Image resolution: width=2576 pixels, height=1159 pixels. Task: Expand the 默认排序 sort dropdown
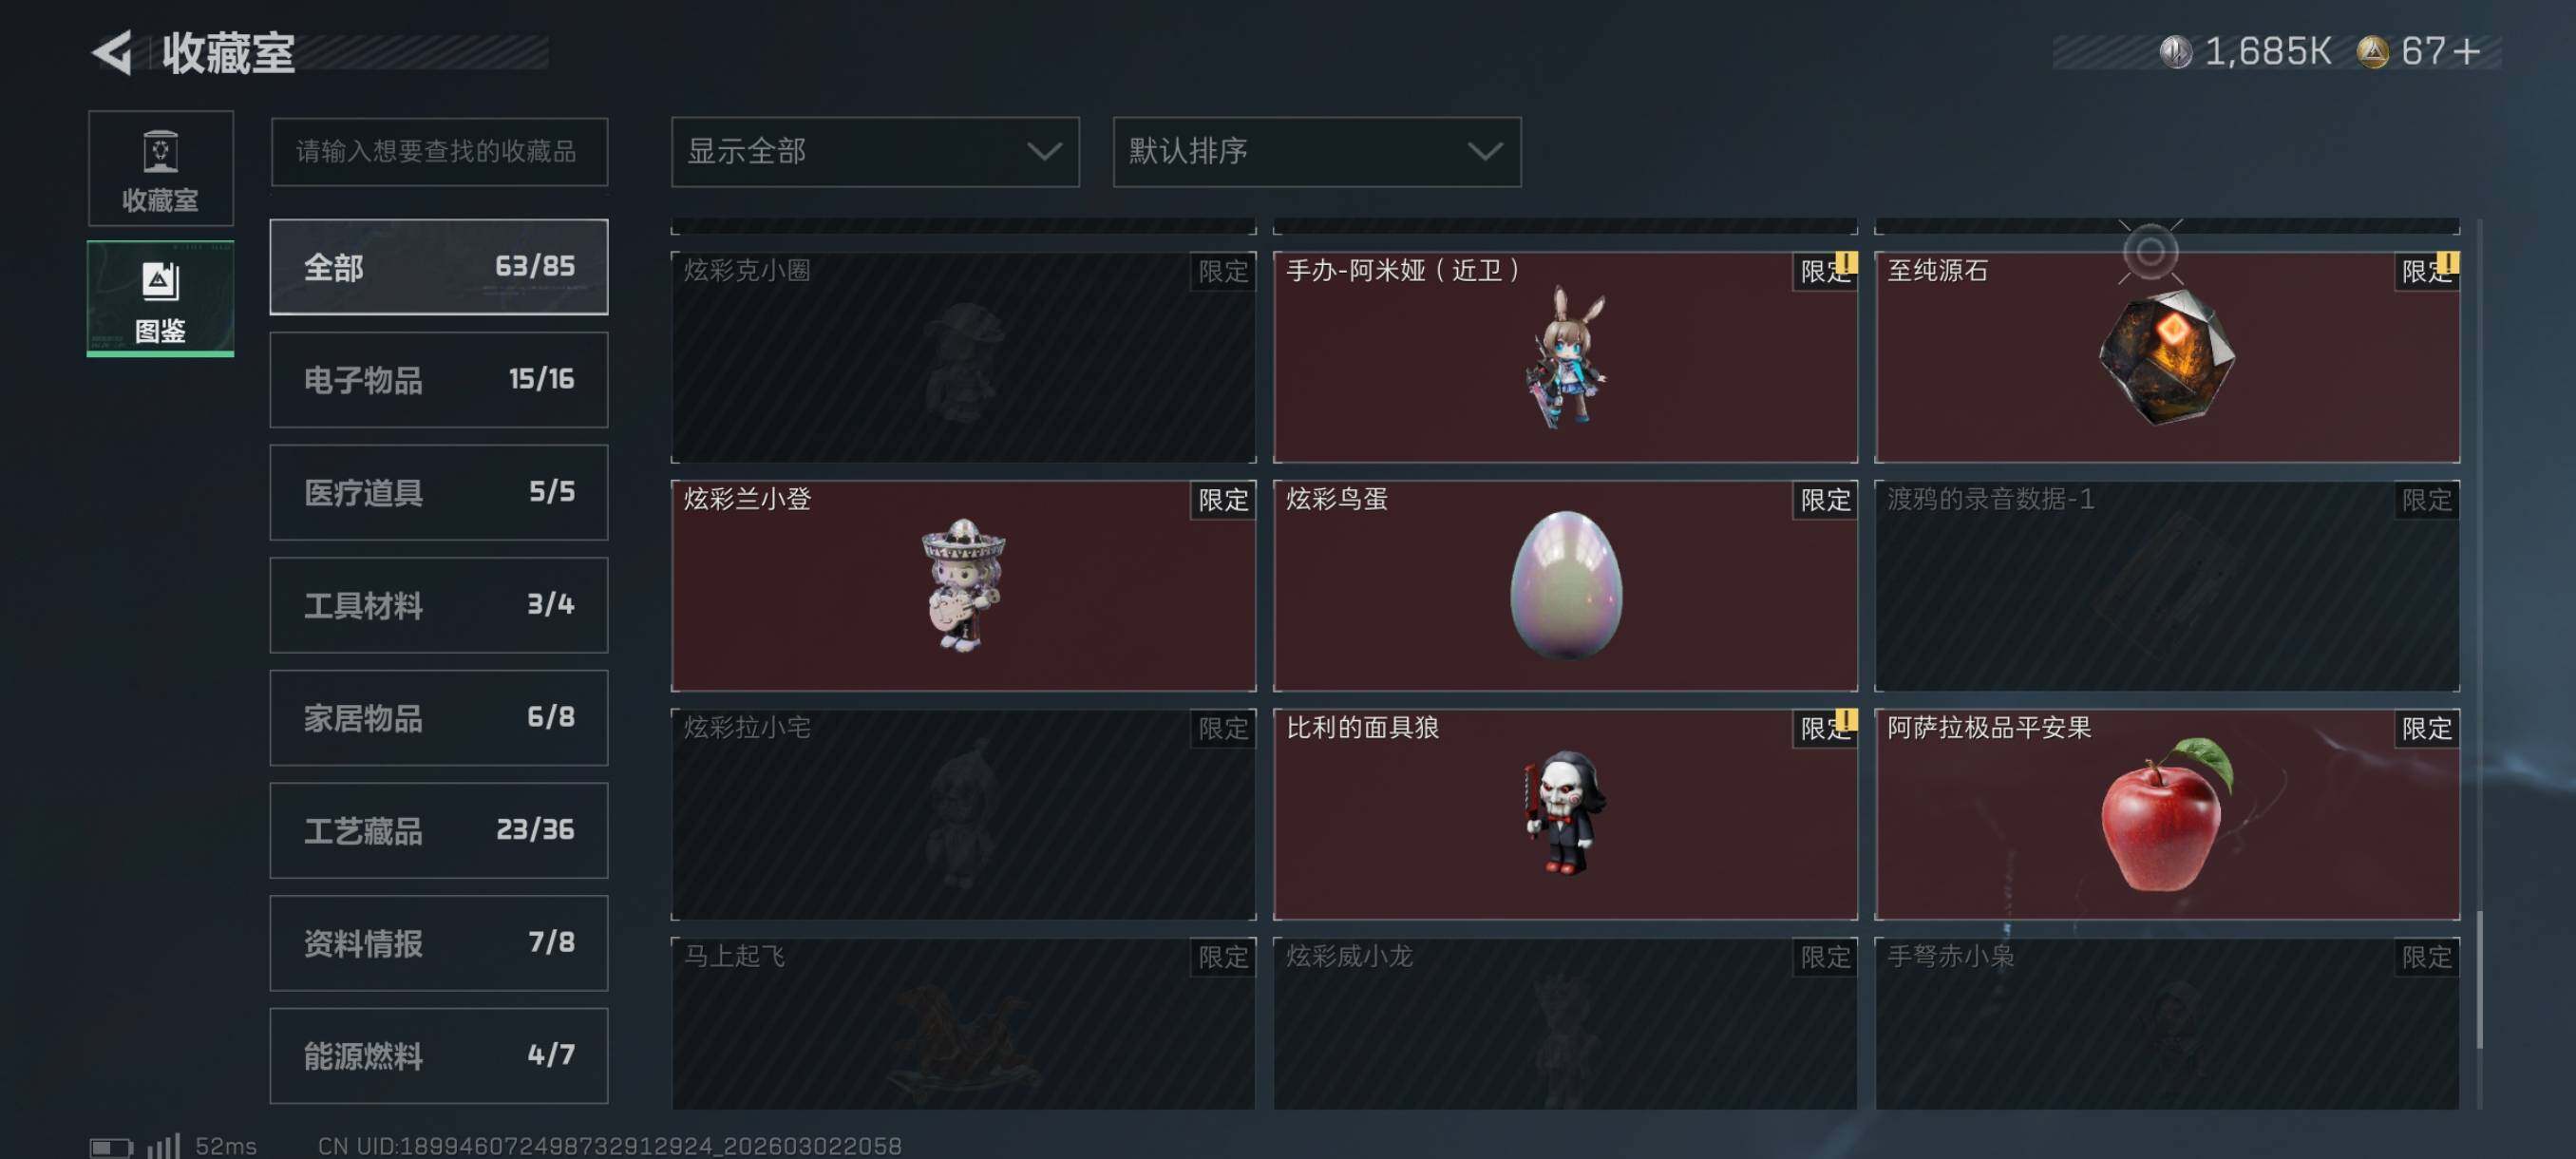click(x=1316, y=152)
